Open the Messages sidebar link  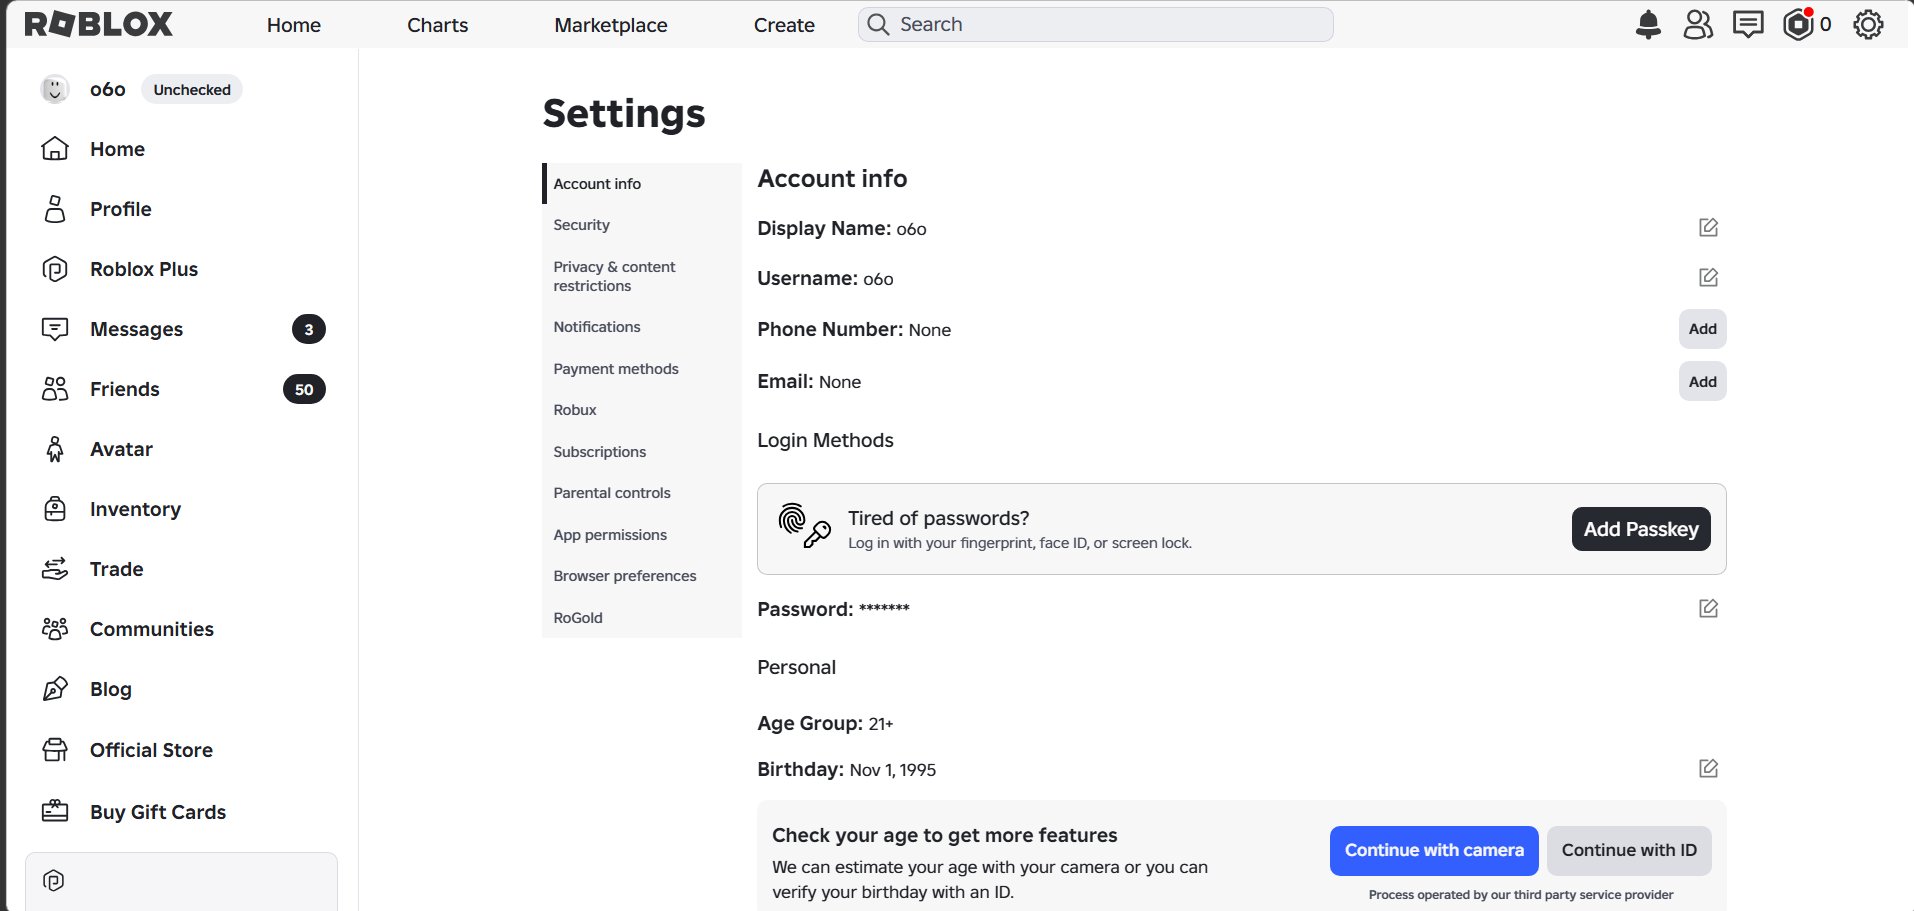point(183,329)
